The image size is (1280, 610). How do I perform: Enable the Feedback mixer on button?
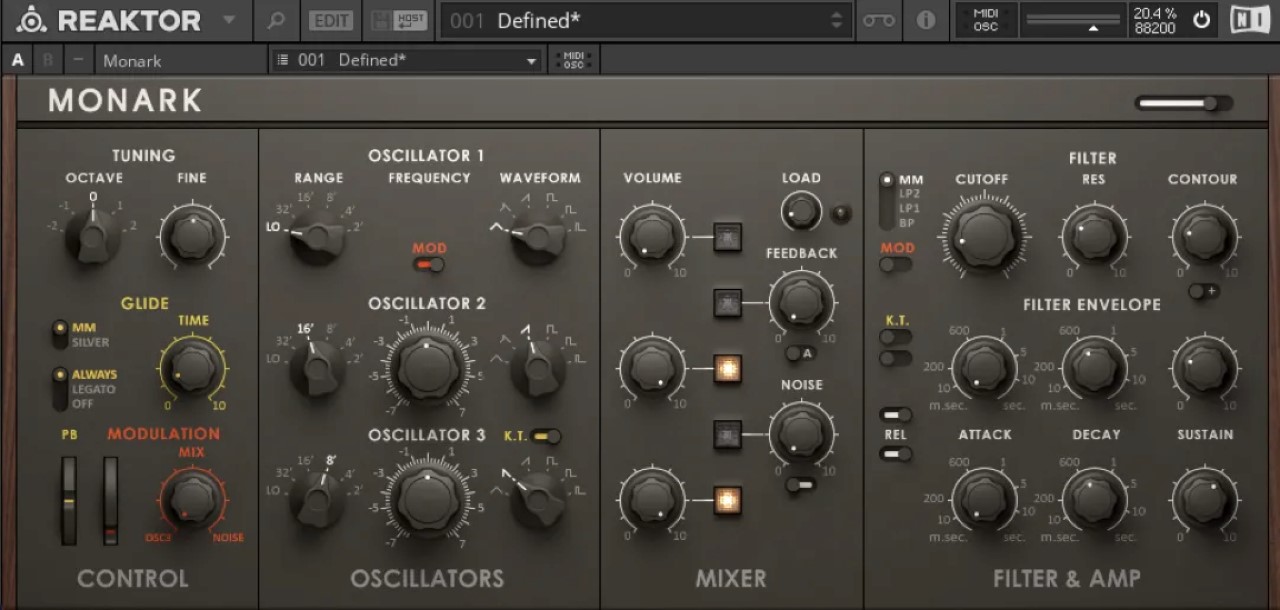point(728,303)
